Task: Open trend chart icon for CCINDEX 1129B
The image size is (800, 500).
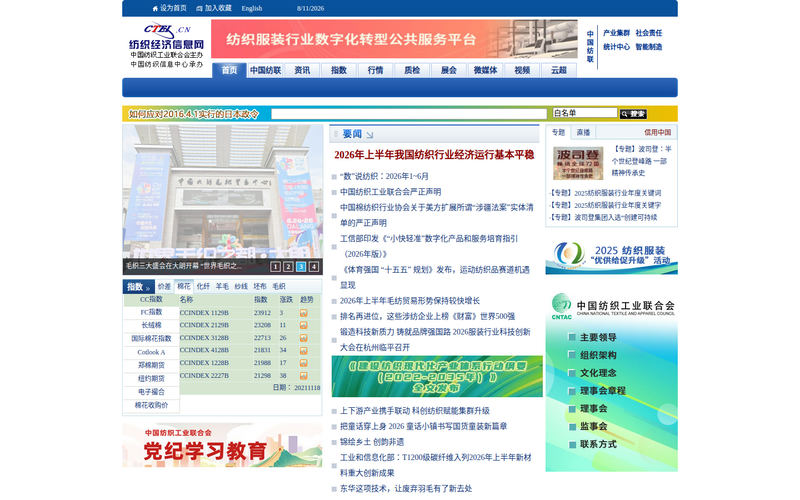Action: pyautogui.click(x=304, y=313)
